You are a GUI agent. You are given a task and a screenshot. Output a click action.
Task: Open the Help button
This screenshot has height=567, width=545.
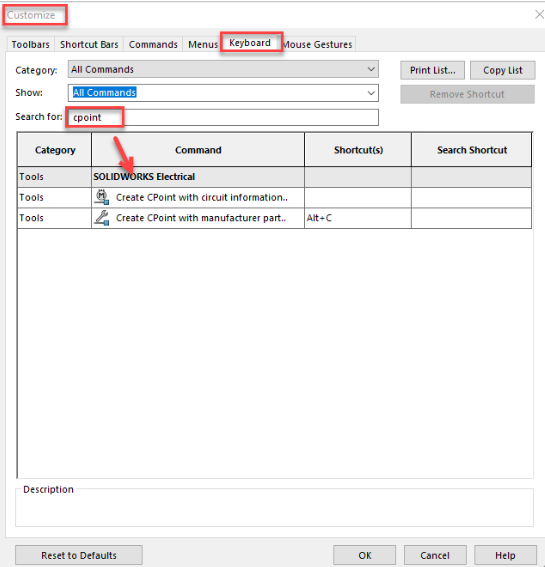505,555
